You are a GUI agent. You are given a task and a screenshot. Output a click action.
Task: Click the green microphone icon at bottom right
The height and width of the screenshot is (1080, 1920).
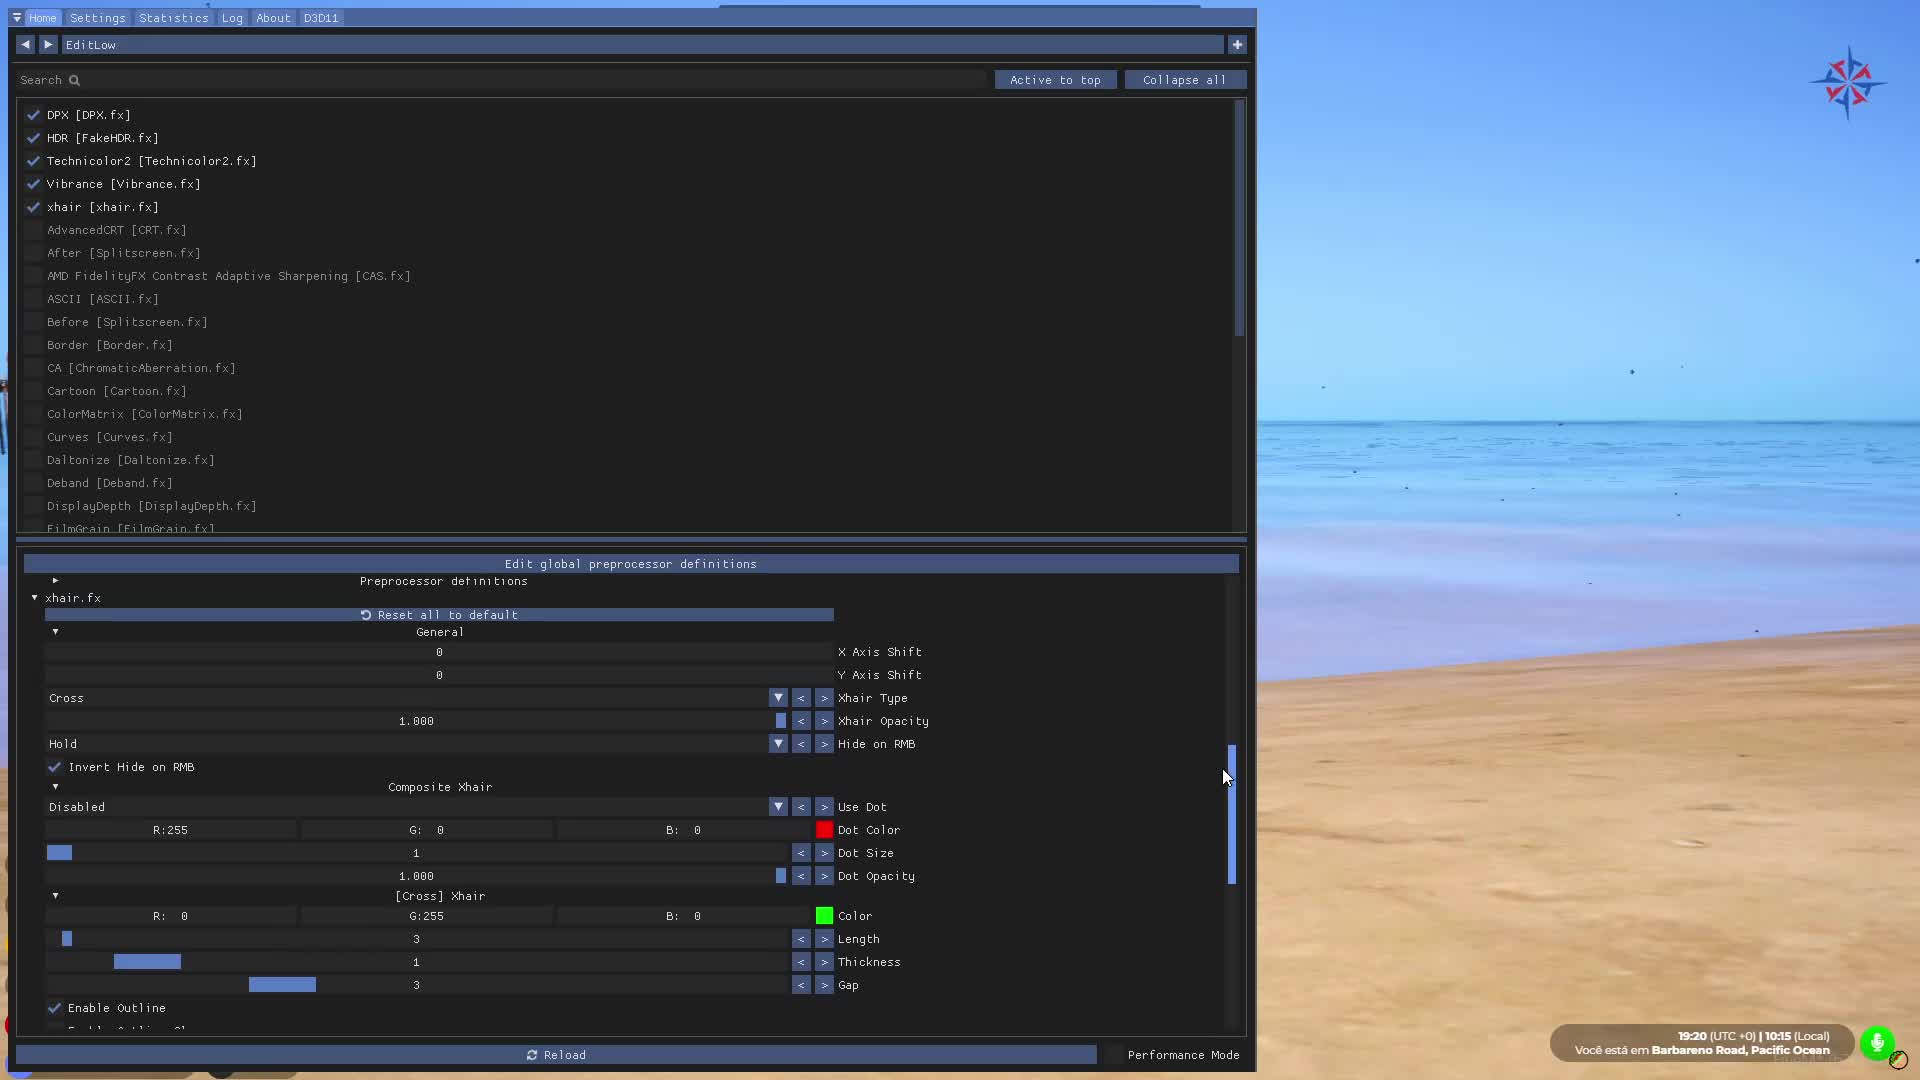[1877, 1043]
